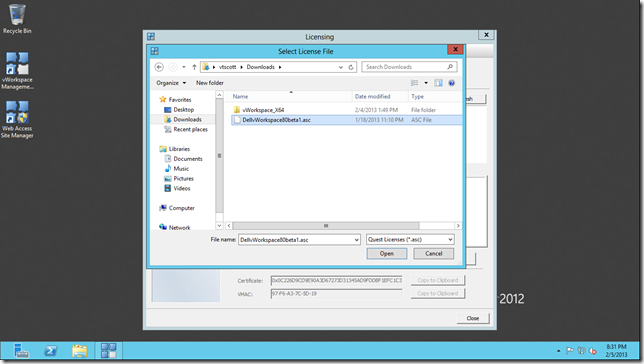
Task: Refresh the Downloads folder listing
Action: (x=351, y=67)
